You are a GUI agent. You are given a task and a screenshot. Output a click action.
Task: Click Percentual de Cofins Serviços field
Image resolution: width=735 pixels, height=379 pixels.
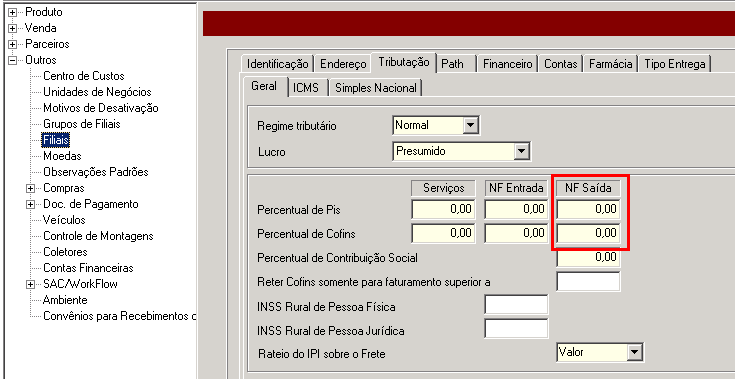point(443,233)
